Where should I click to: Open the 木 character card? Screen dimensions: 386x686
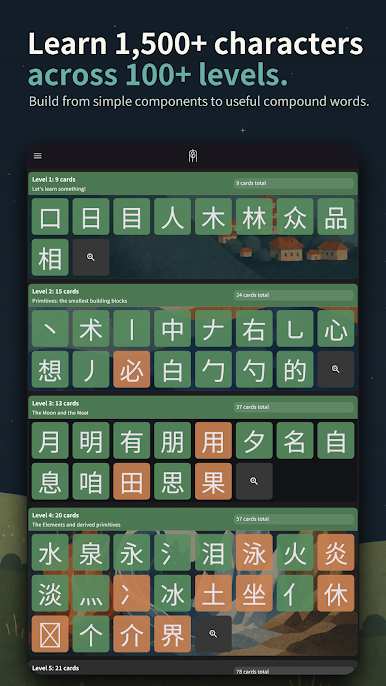(213, 217)
